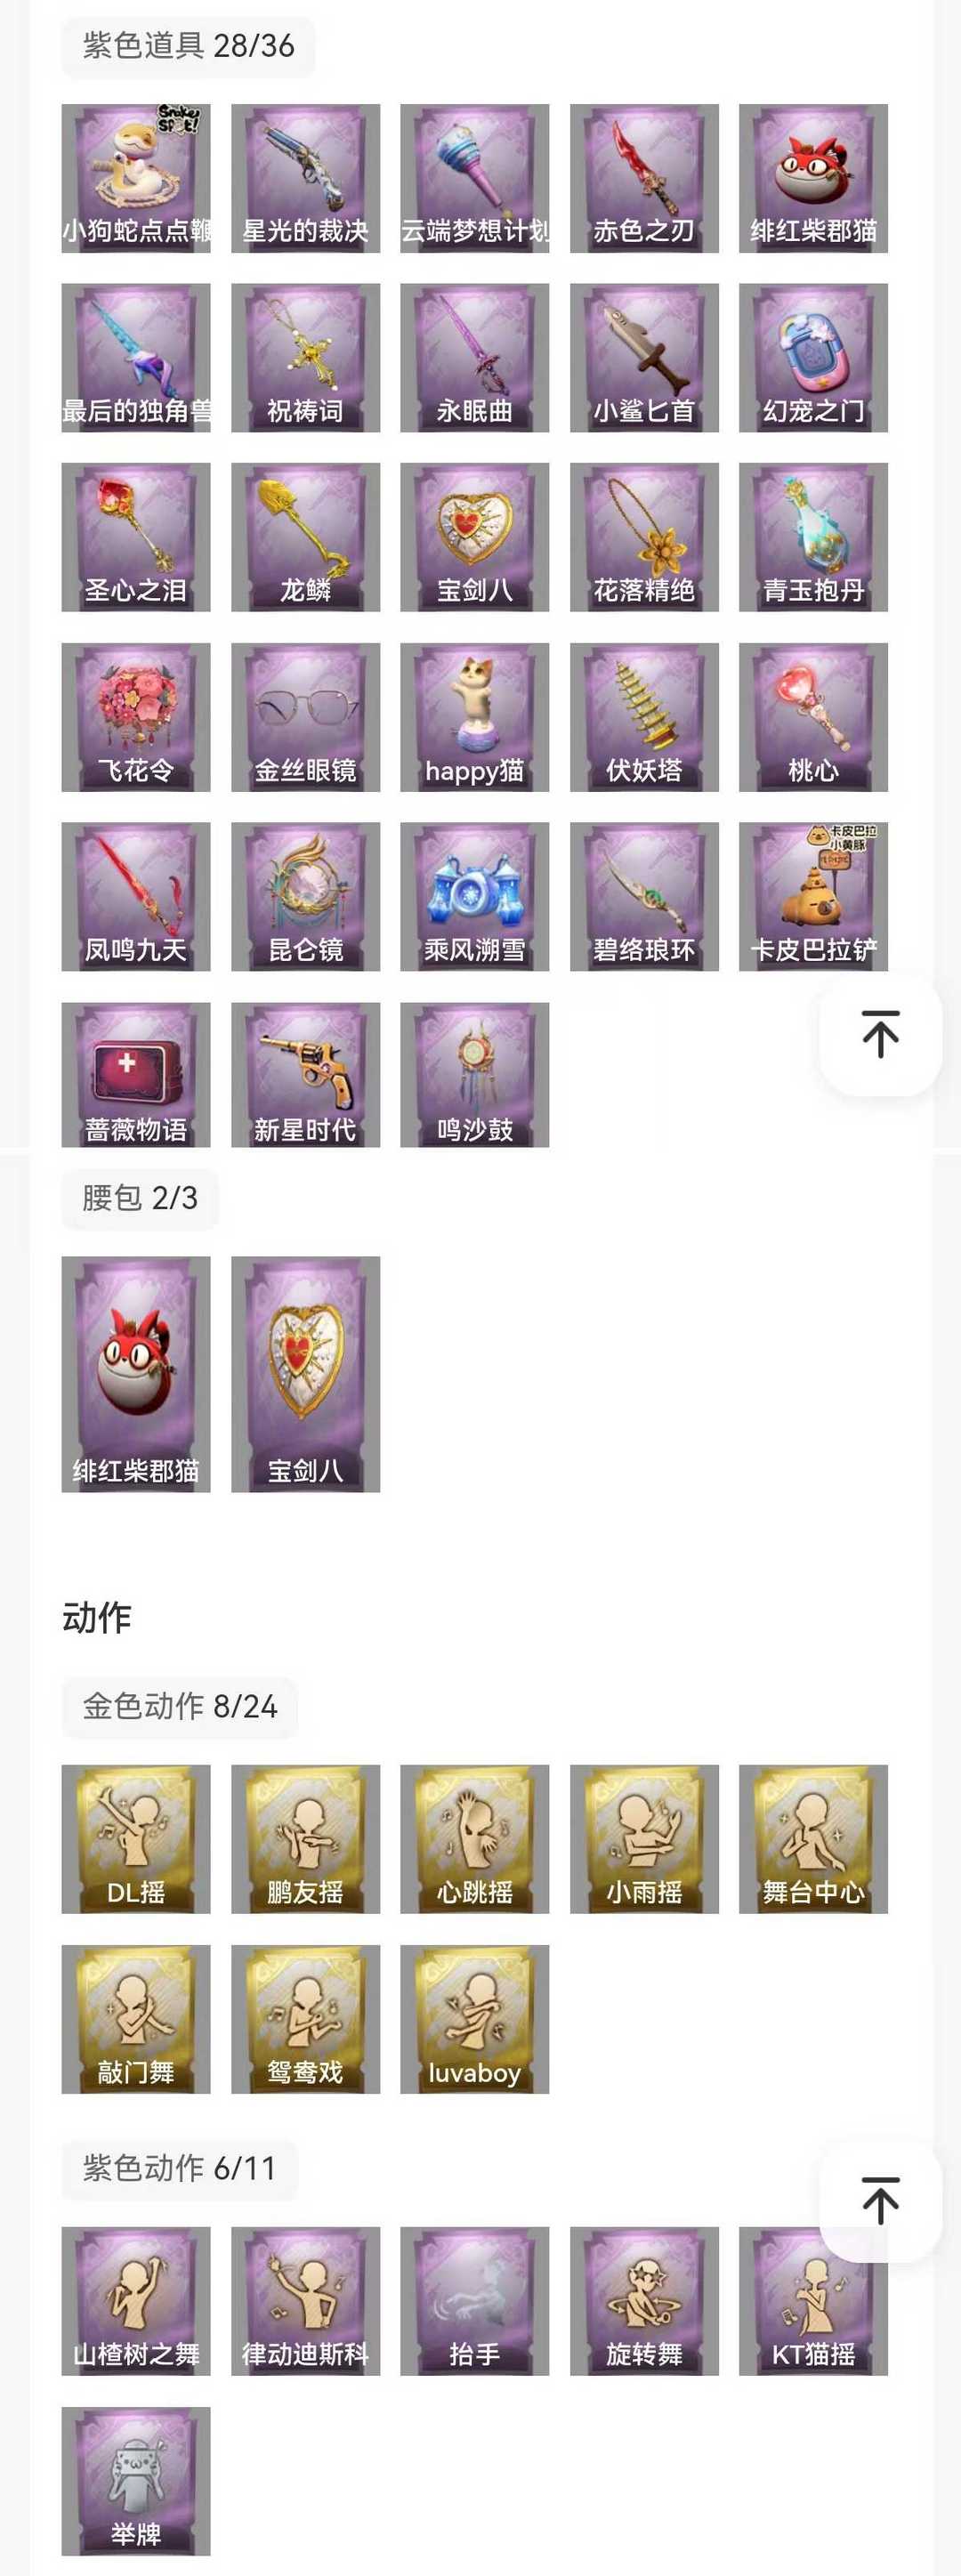This screenshot has width=961, height=2576.
Task: Click the 金色动作 8/24 category label
Action: click(x=180, y=1706)
